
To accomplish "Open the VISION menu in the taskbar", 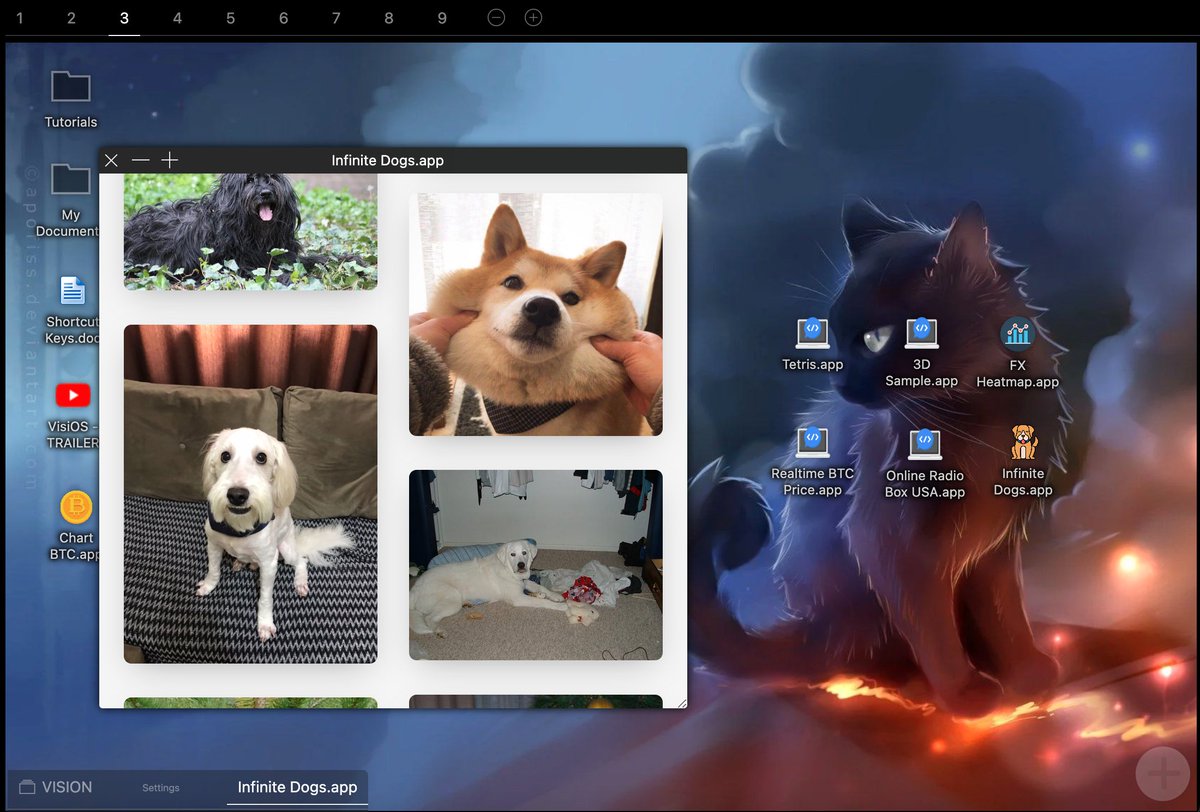I will point(56,787).
